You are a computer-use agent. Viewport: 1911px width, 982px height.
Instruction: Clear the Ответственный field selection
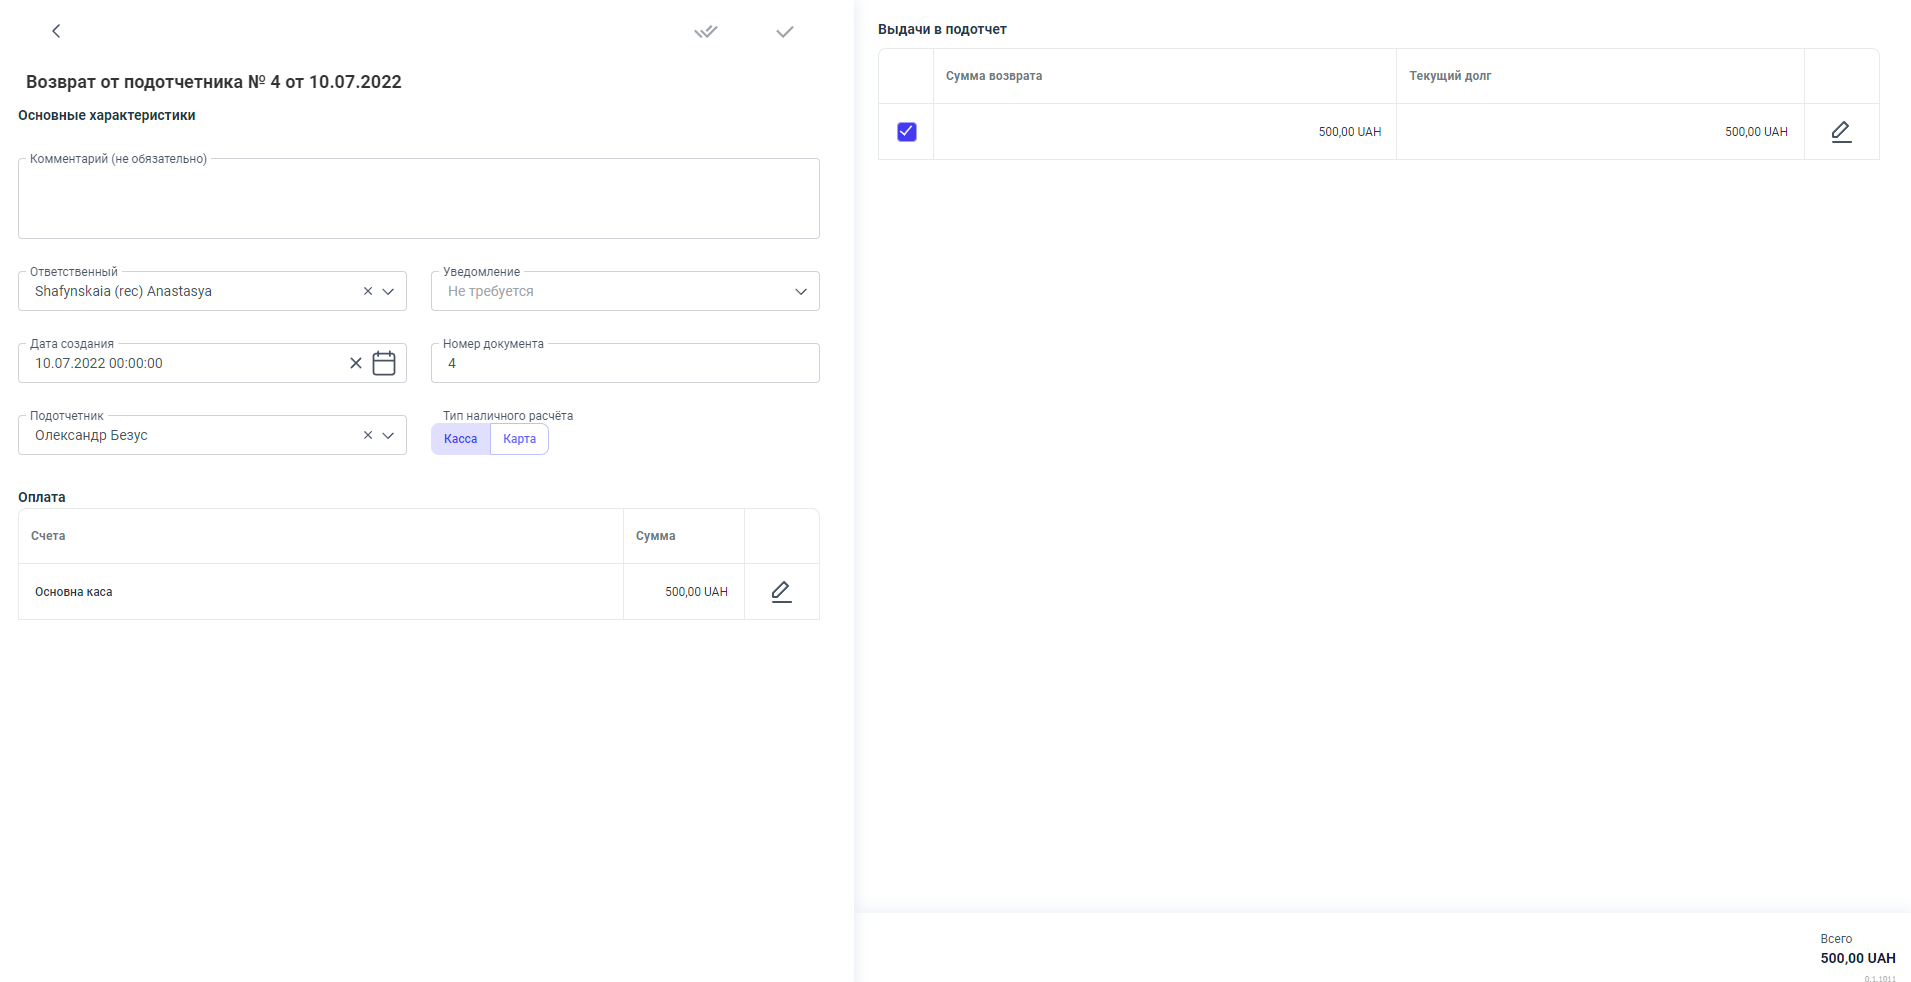[367, 291]
